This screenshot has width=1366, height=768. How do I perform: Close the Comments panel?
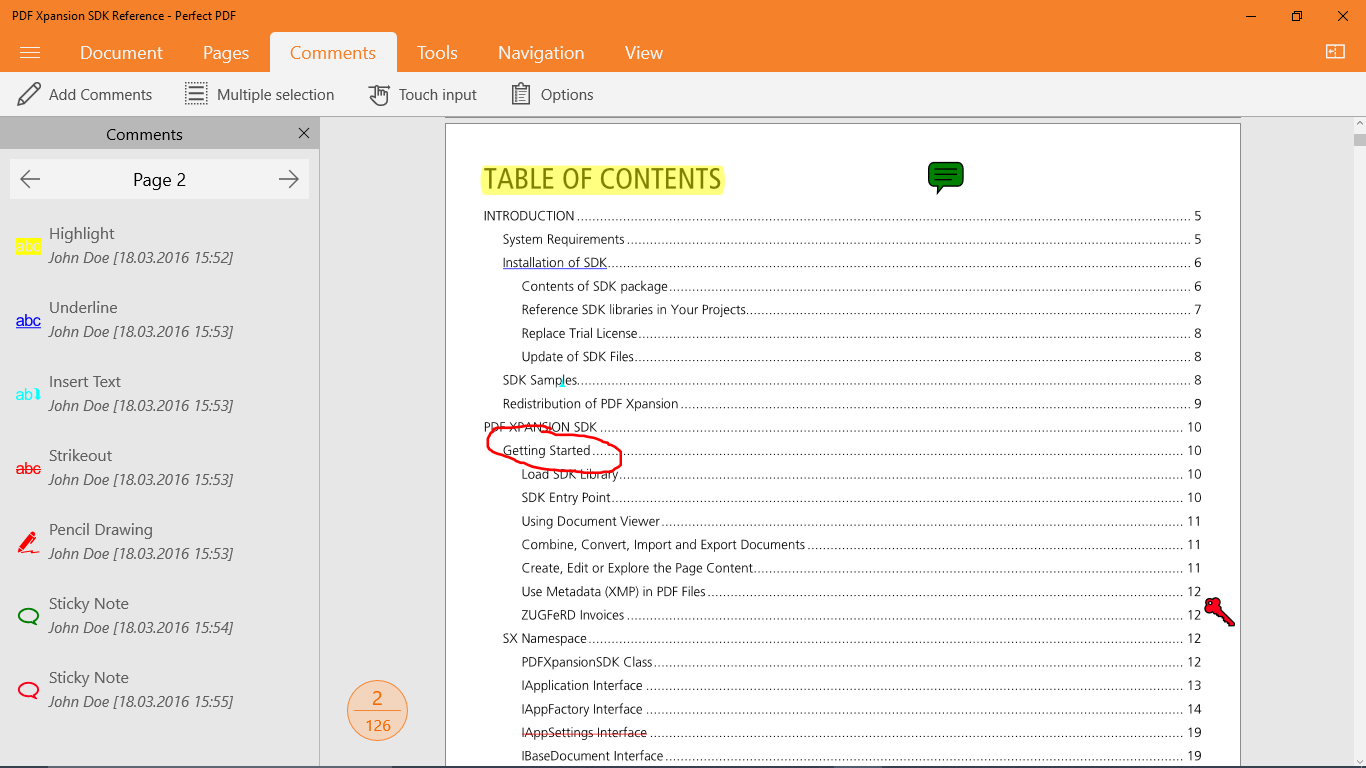(x=304, y=133)
